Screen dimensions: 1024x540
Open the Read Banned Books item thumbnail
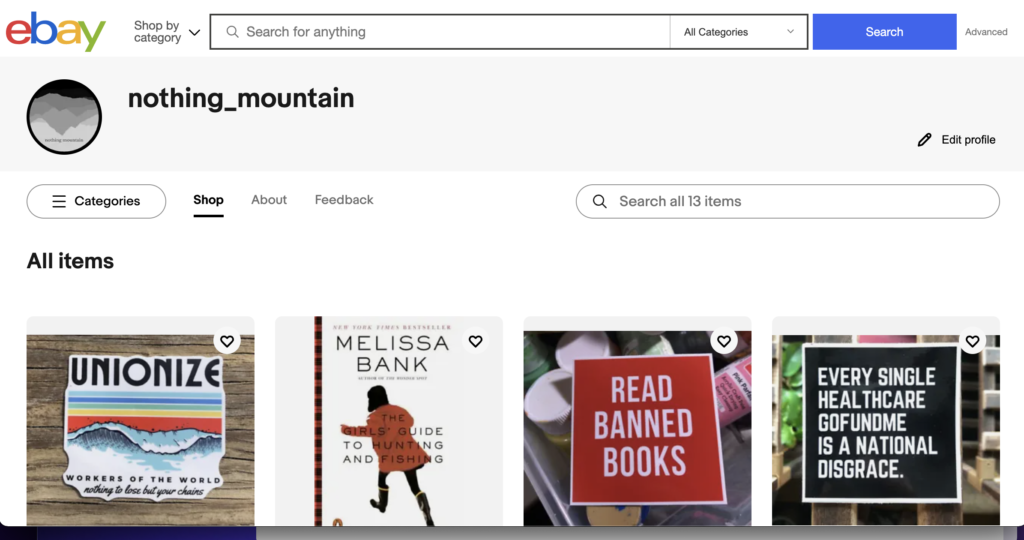point(637,428)
